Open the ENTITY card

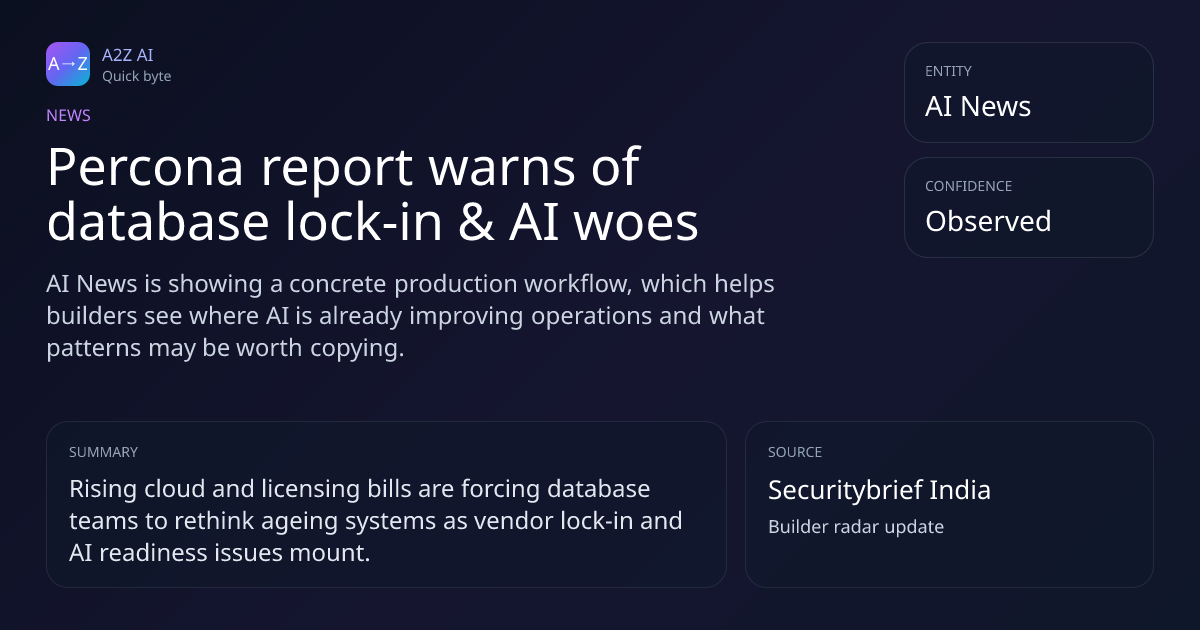pyautogui.click(x=1029, y=92)
